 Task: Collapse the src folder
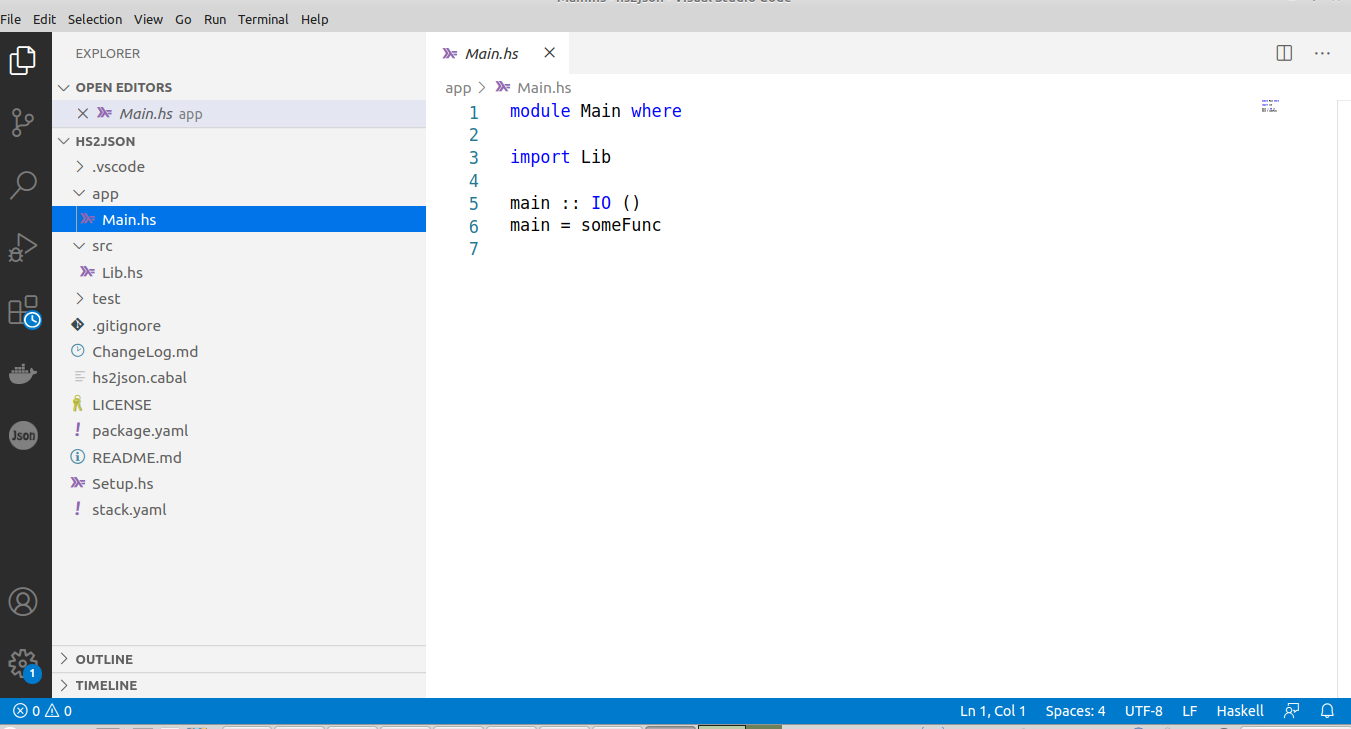[x=239, y=246]
